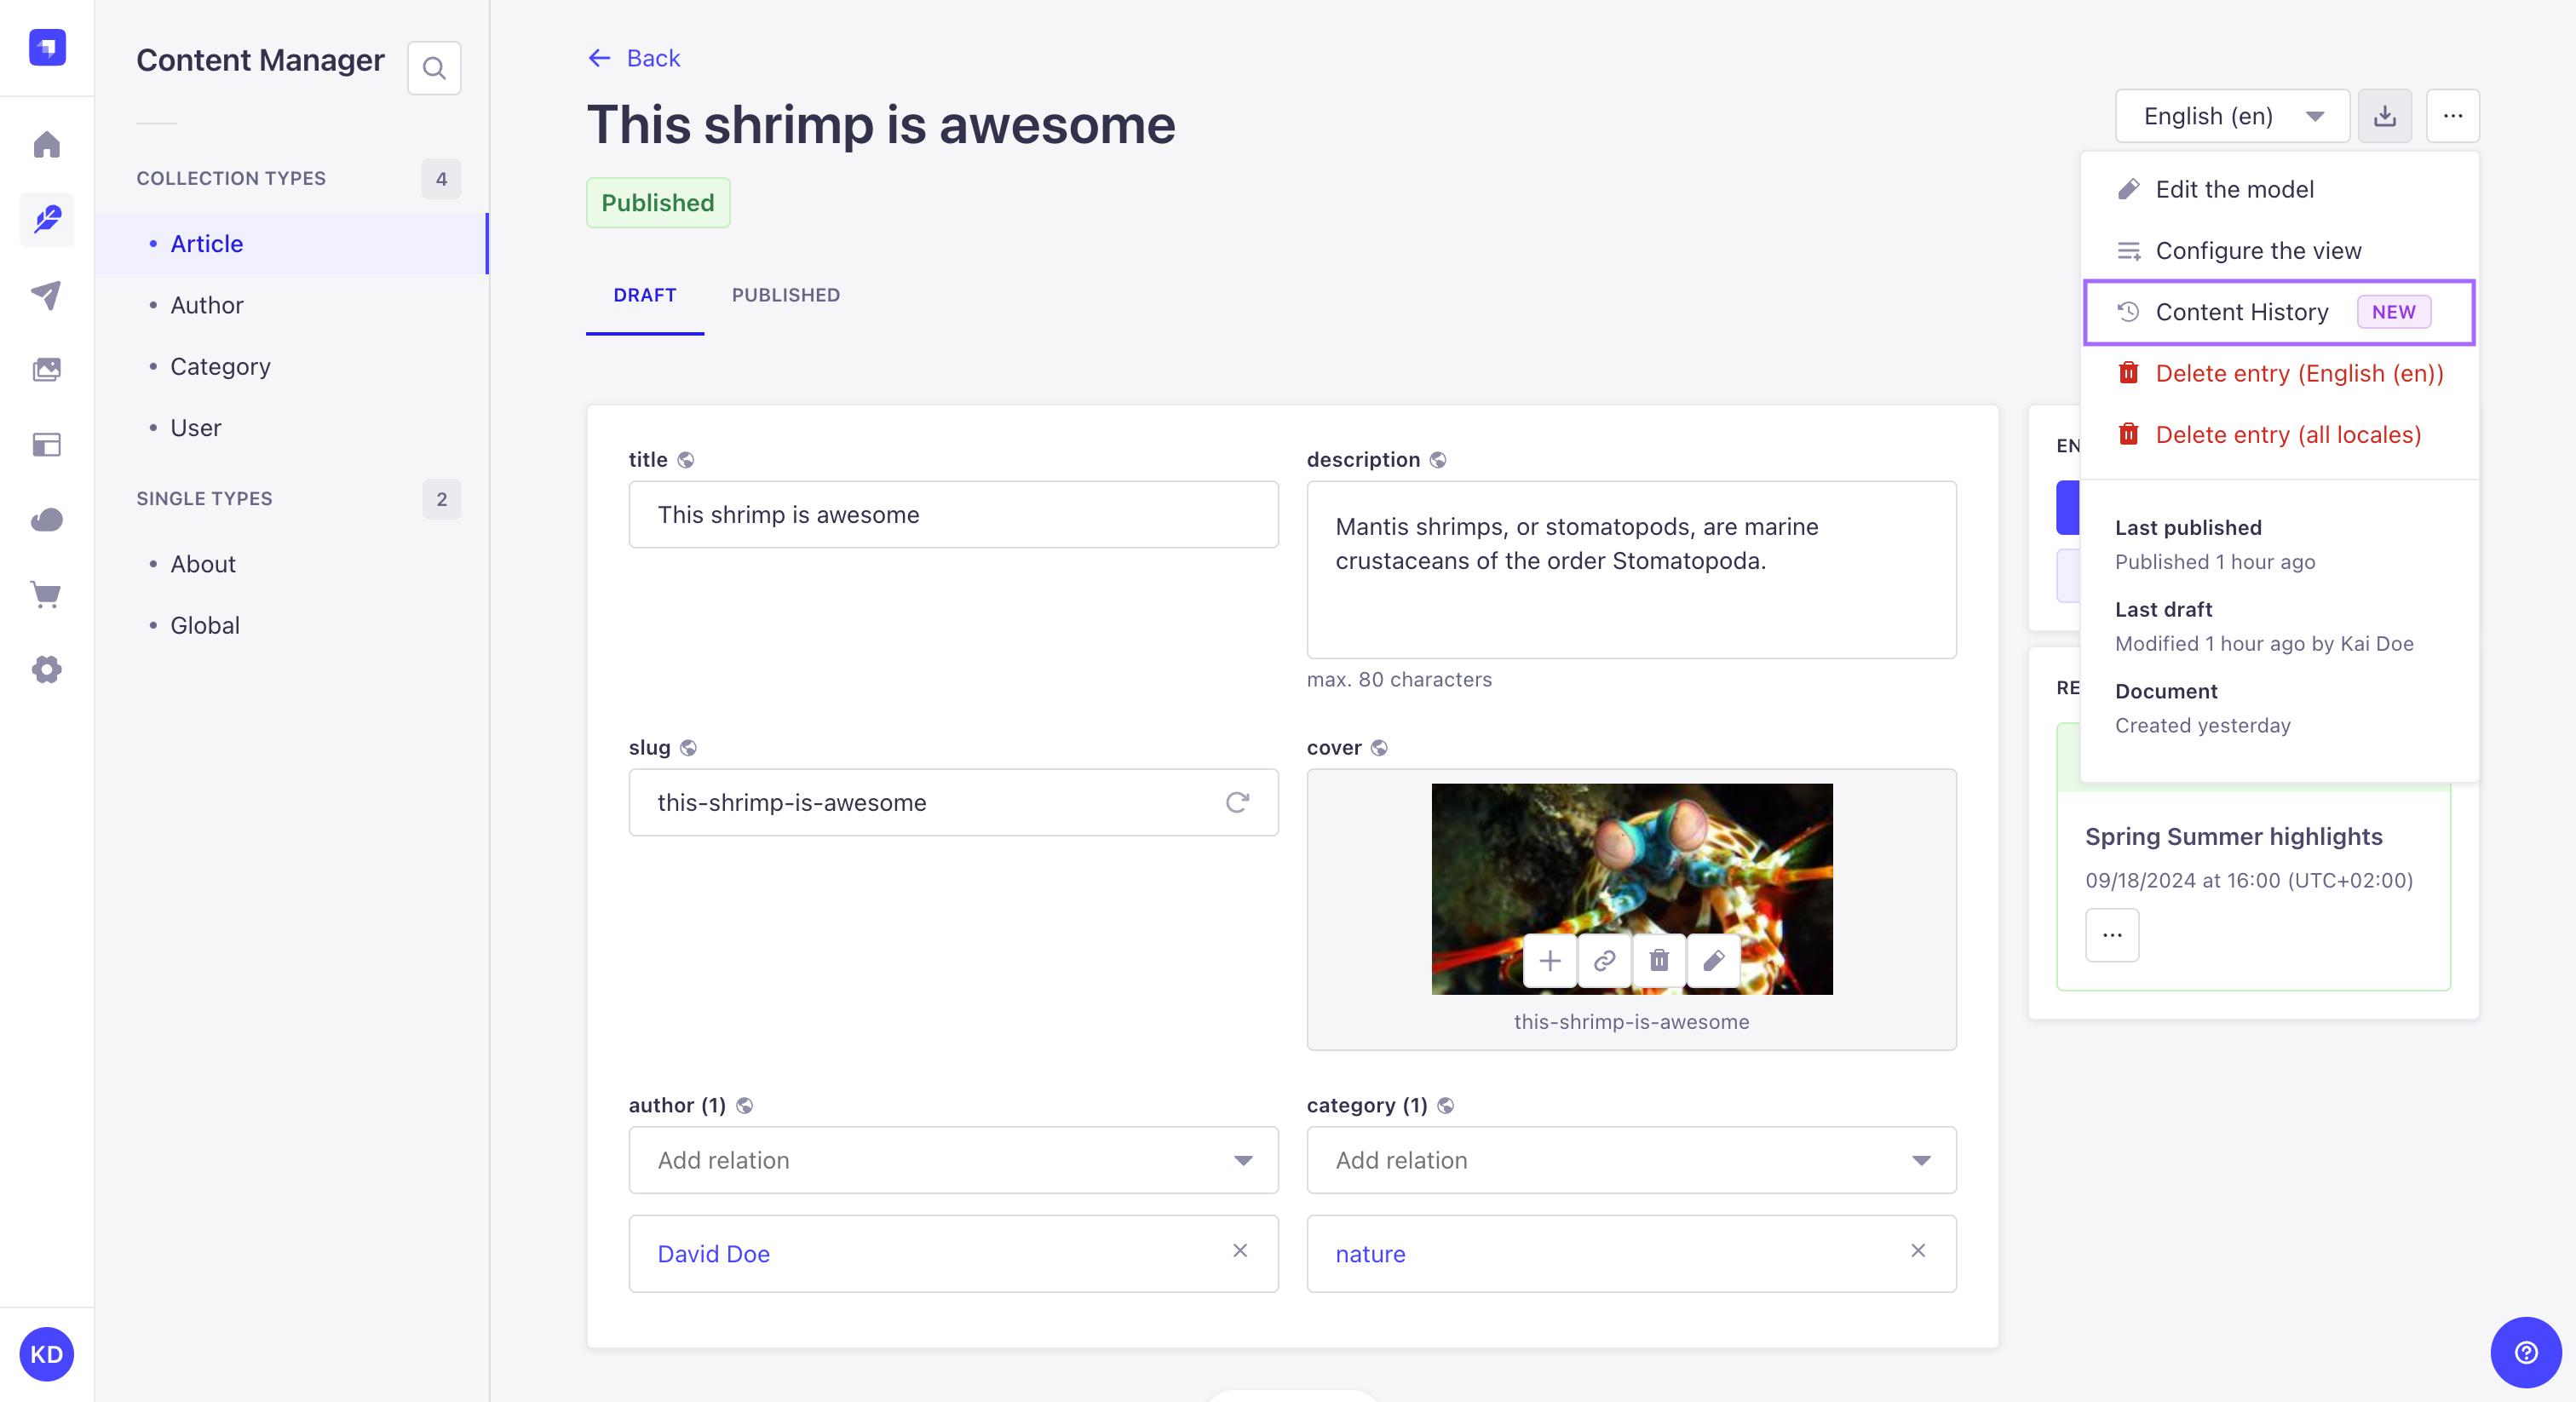Select Delete entry all locales option
Viewport: 2576px width, 1402px height.
coord(2288,434)
